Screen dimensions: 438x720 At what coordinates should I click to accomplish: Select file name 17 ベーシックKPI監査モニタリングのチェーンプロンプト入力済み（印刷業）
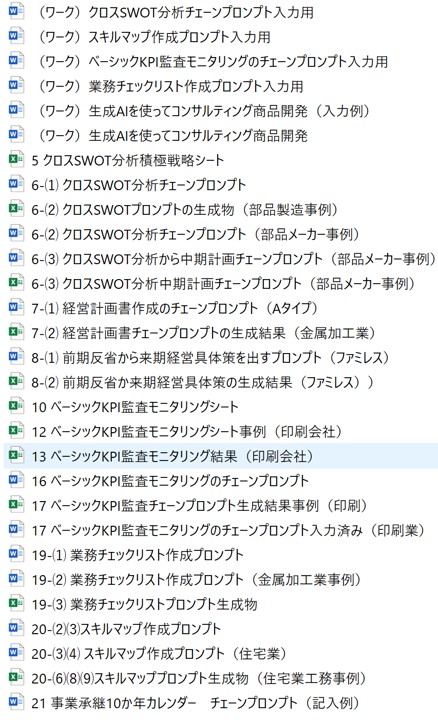(228, 530)
